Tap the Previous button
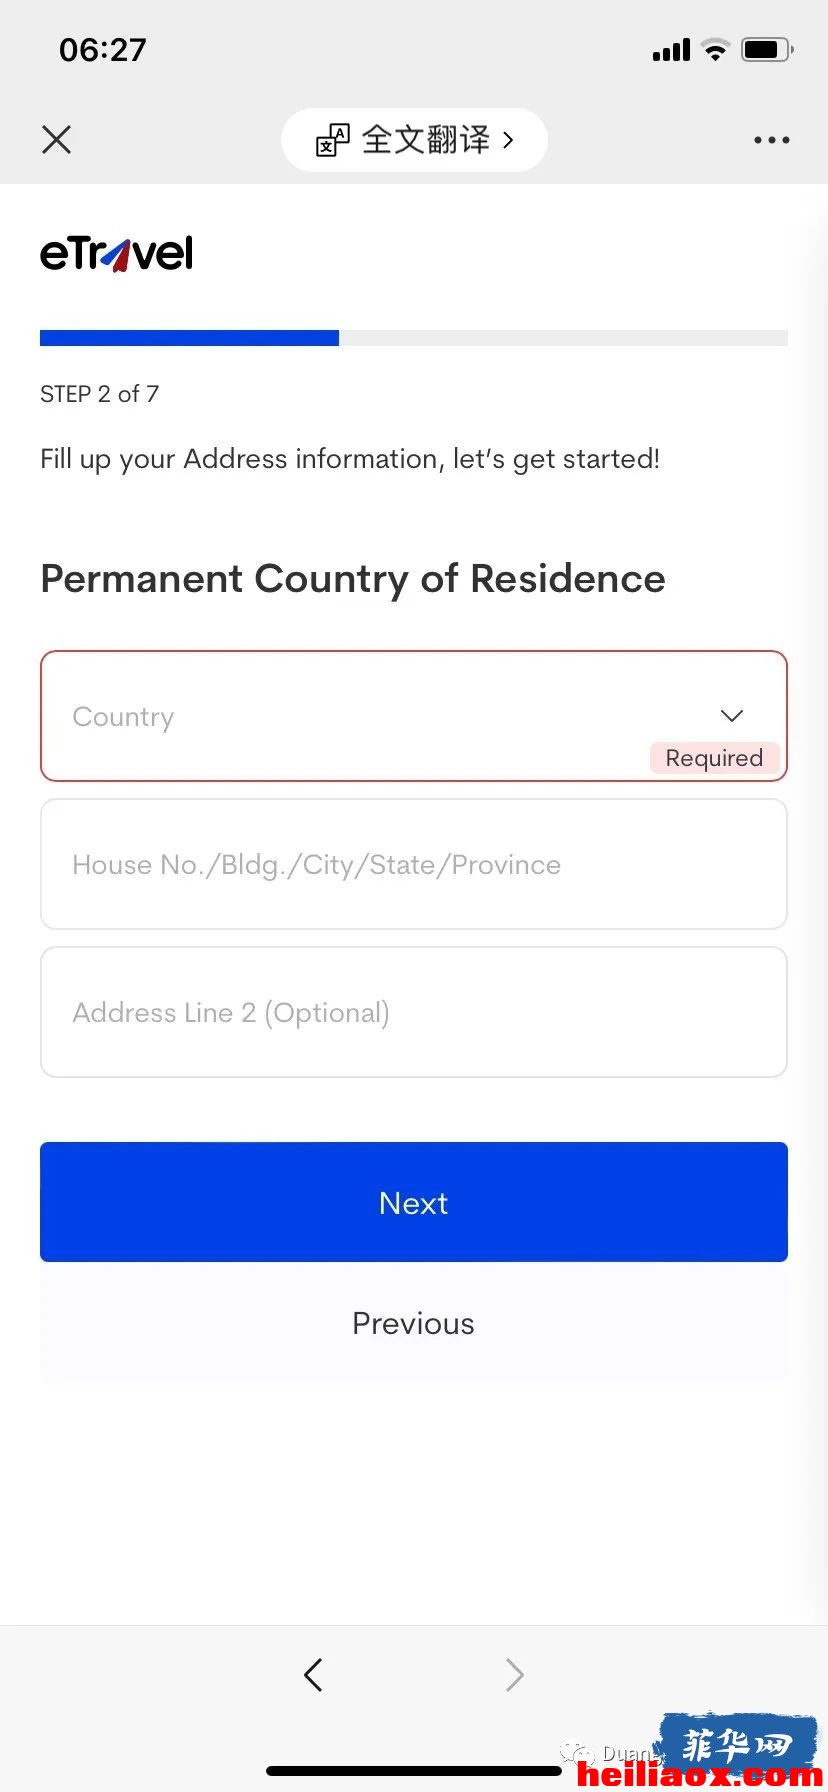This screenshot has height=1792, width=828. click(x=414, y=1323)
